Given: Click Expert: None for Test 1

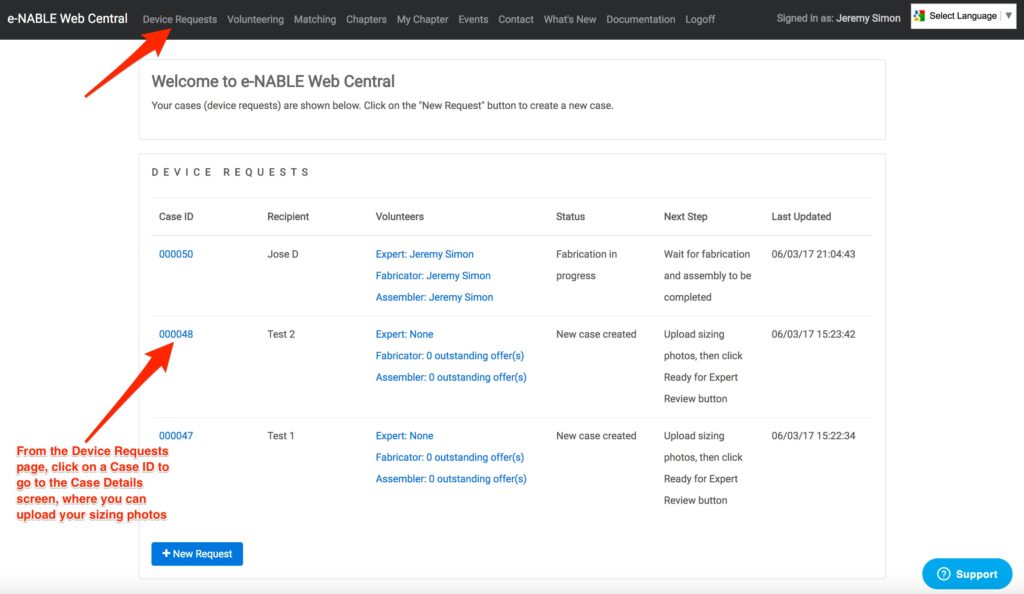Looking at the screenshot, I should click(404, 435).
